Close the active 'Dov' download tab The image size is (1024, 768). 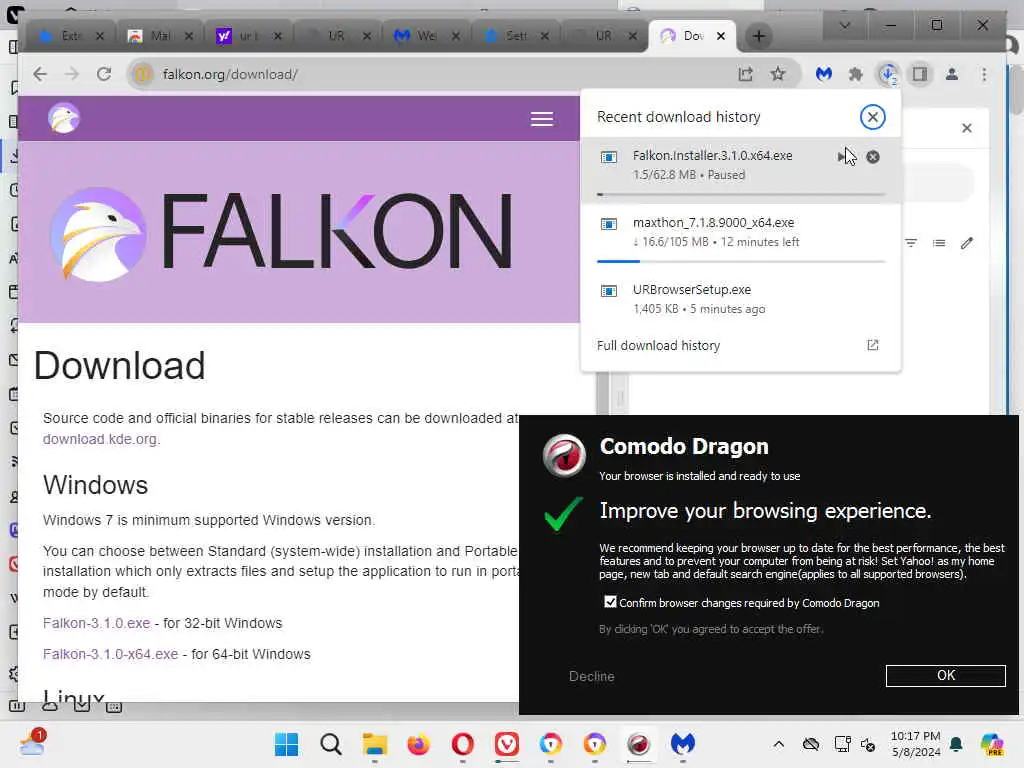720,36
